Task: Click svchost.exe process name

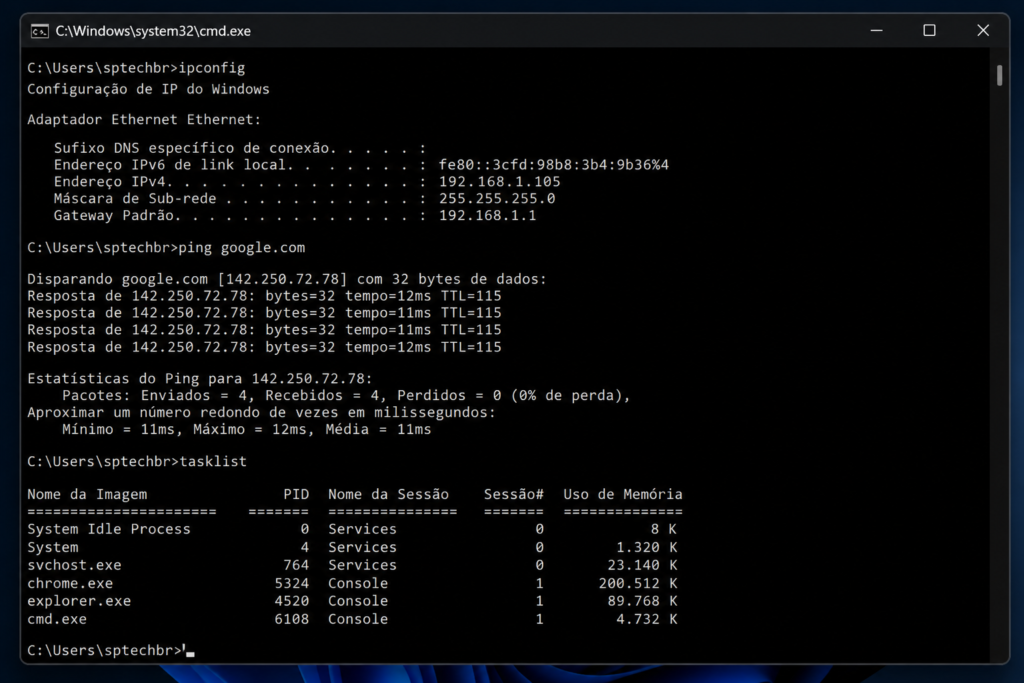Action: click(x=74, y=565)
